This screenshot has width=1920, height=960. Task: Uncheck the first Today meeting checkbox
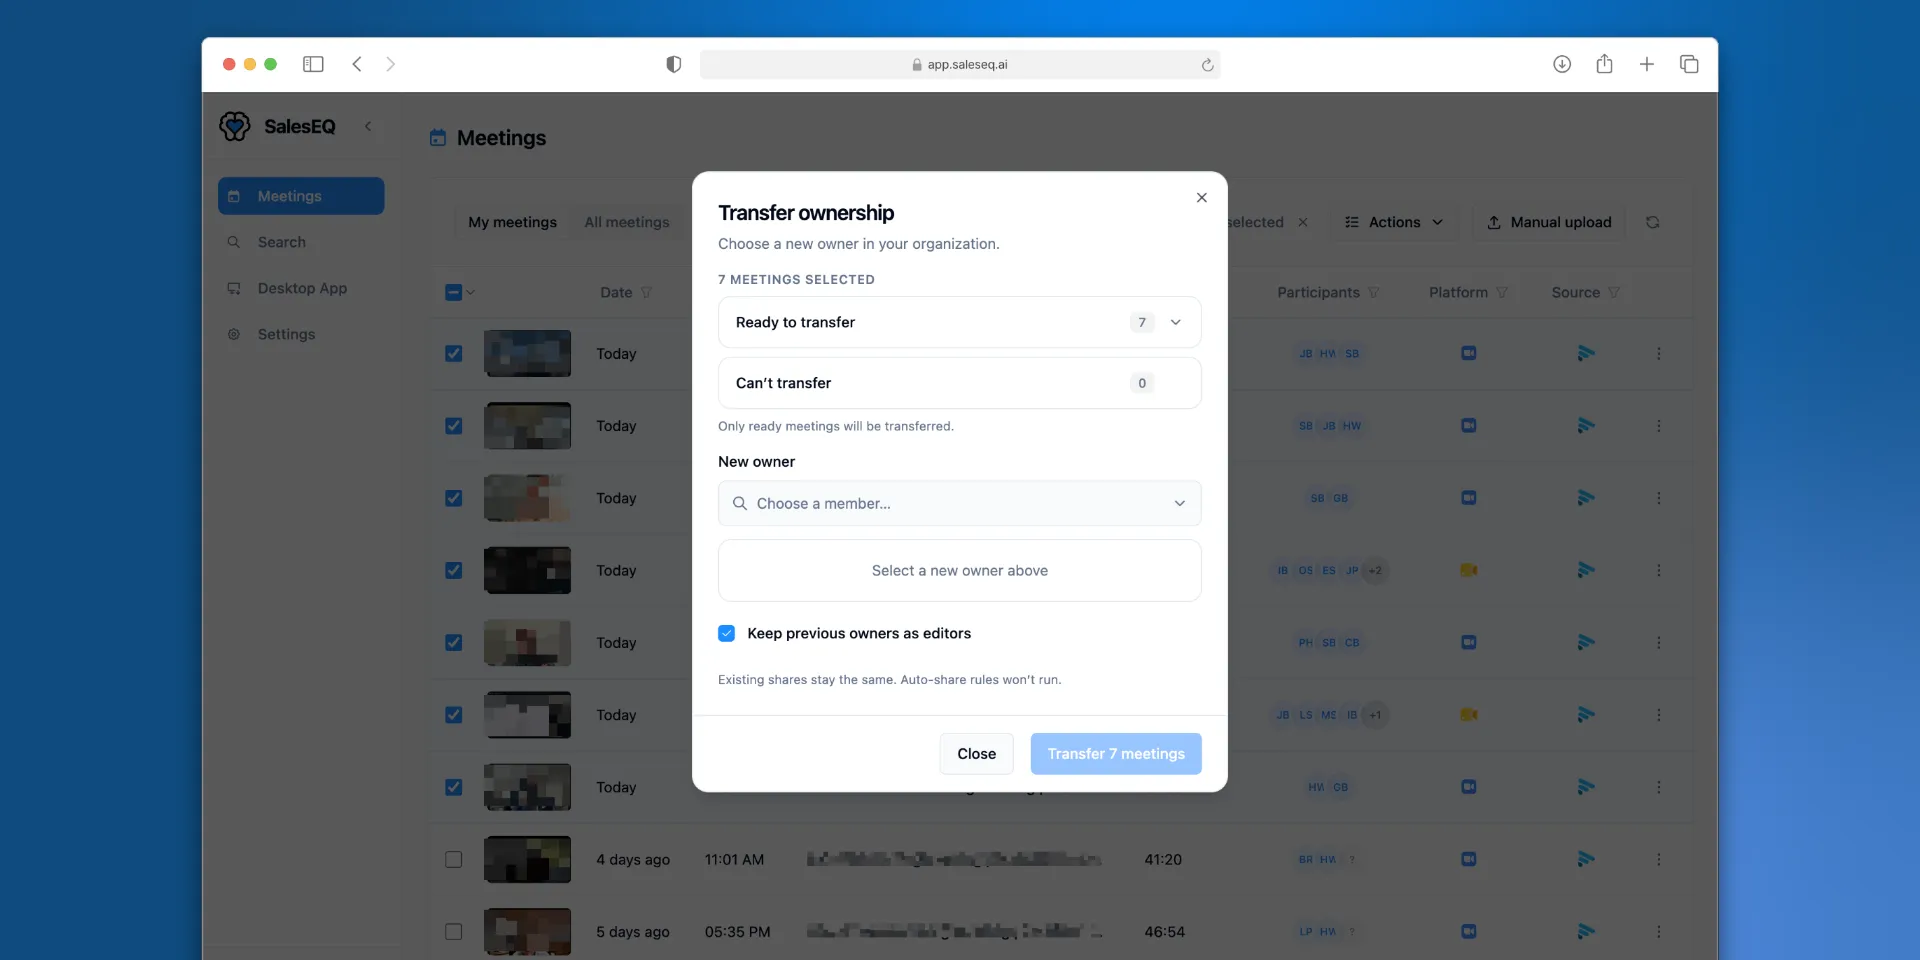(x=454, y=353)
